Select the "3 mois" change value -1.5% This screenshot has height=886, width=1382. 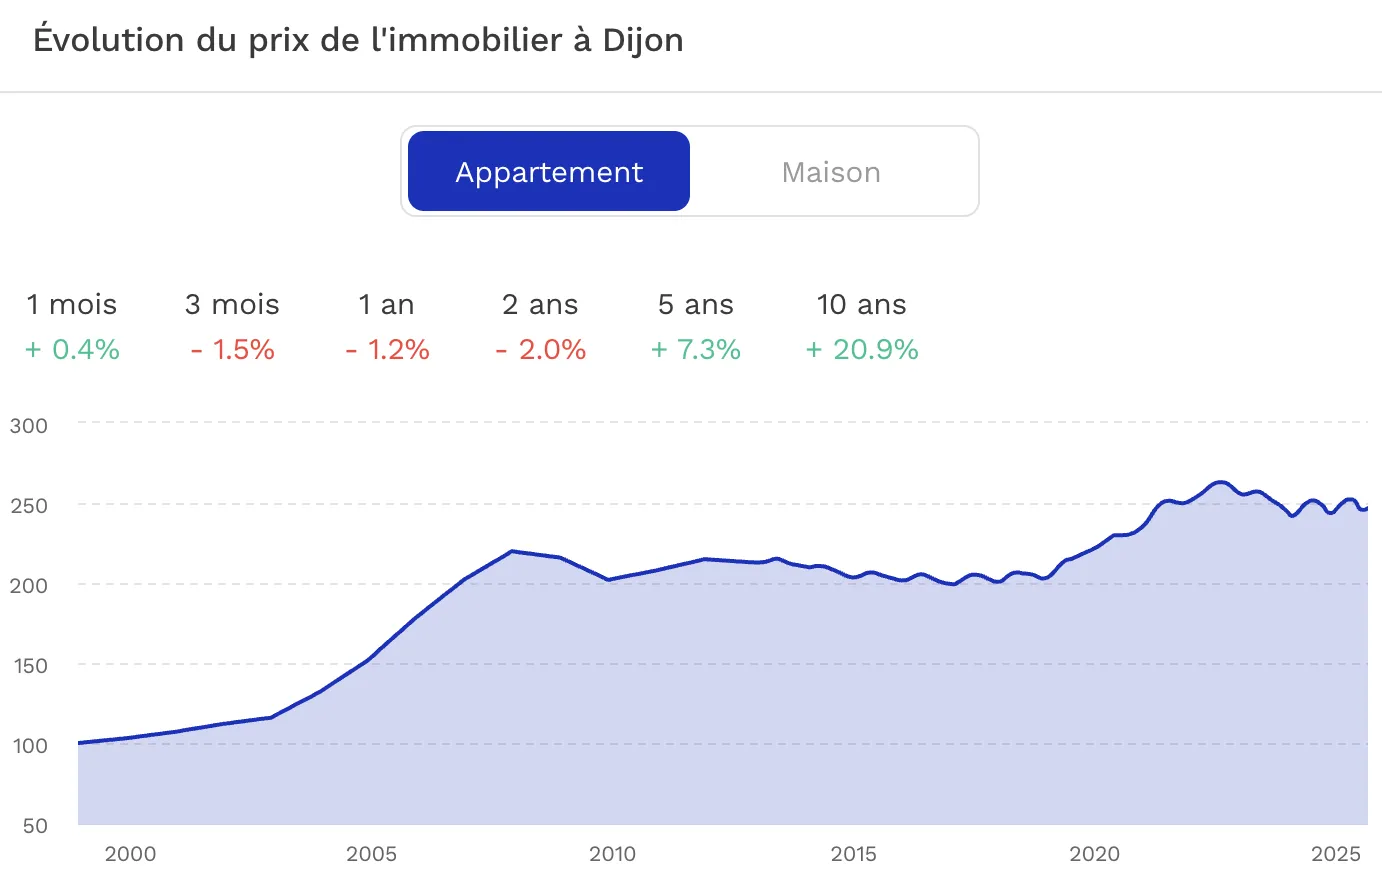click(x=231, y=350)
